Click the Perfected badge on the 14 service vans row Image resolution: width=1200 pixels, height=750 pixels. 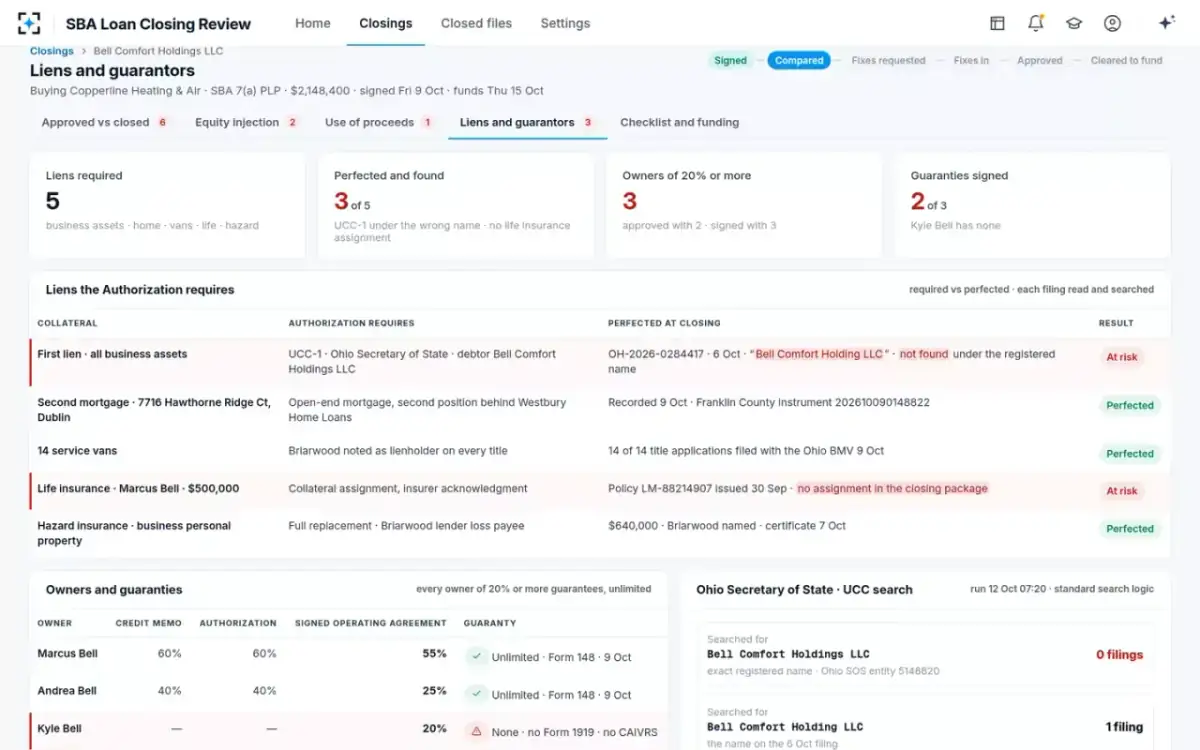click(1130, 453)
